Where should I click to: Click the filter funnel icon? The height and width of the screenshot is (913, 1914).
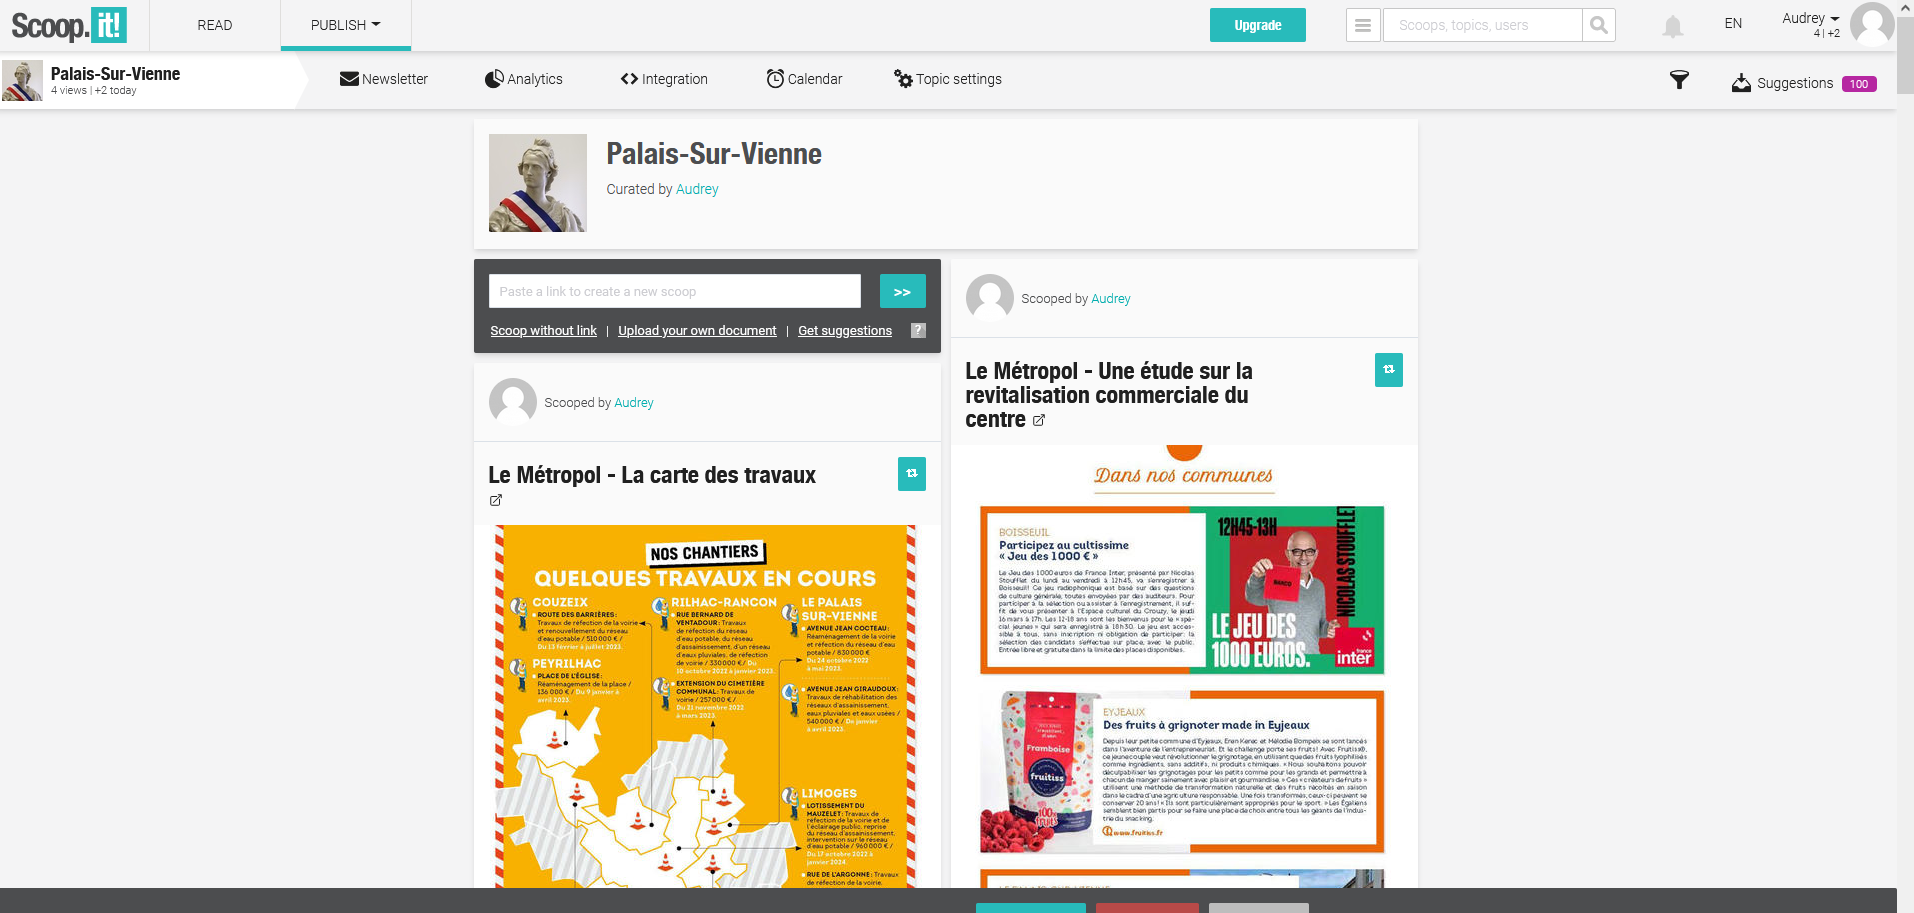click(x=1679, y=81)
